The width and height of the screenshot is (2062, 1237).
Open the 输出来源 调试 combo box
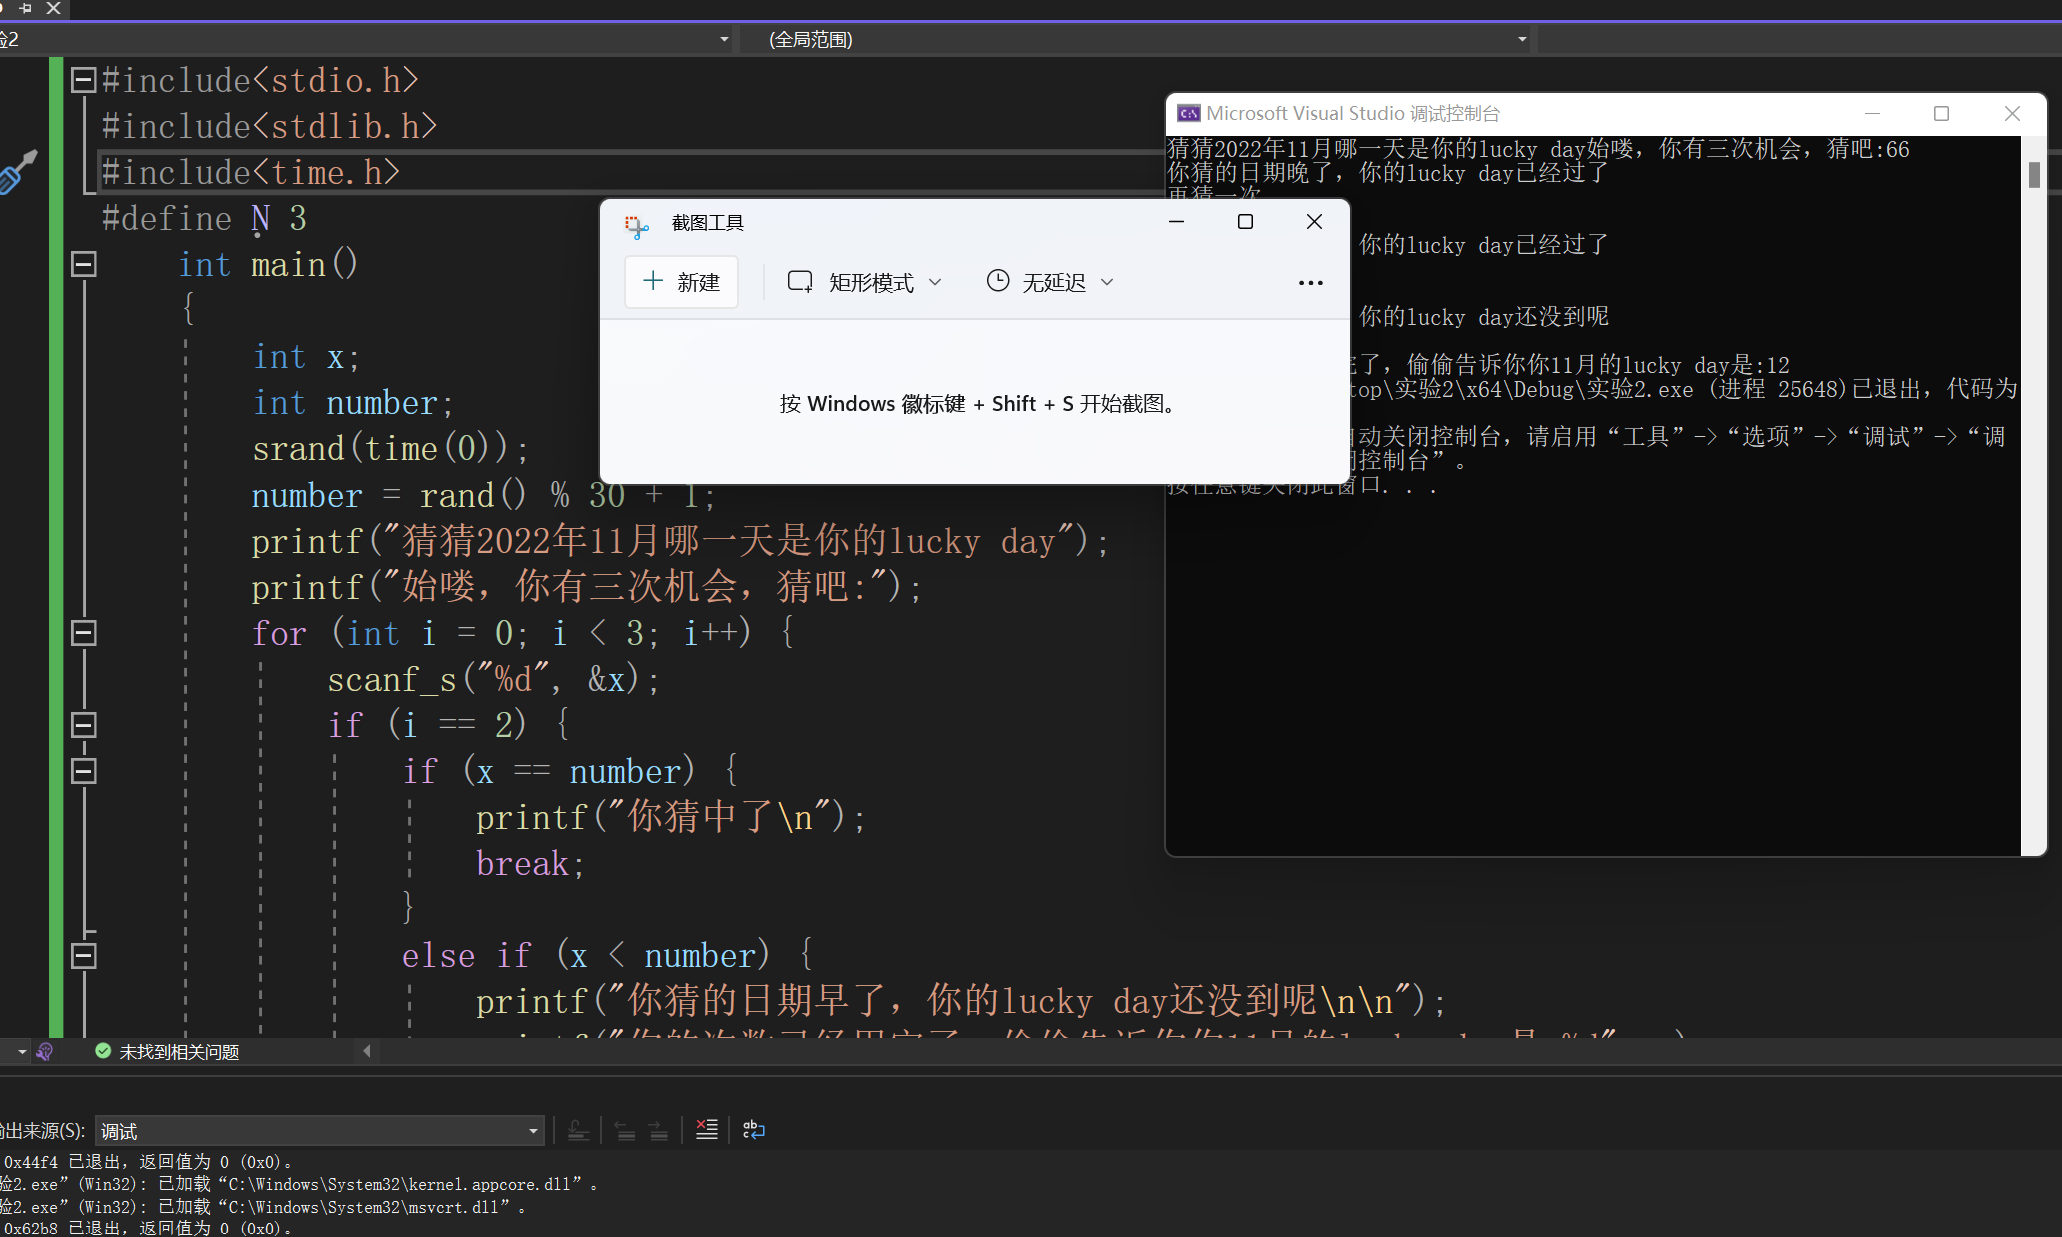point(320,1131)
